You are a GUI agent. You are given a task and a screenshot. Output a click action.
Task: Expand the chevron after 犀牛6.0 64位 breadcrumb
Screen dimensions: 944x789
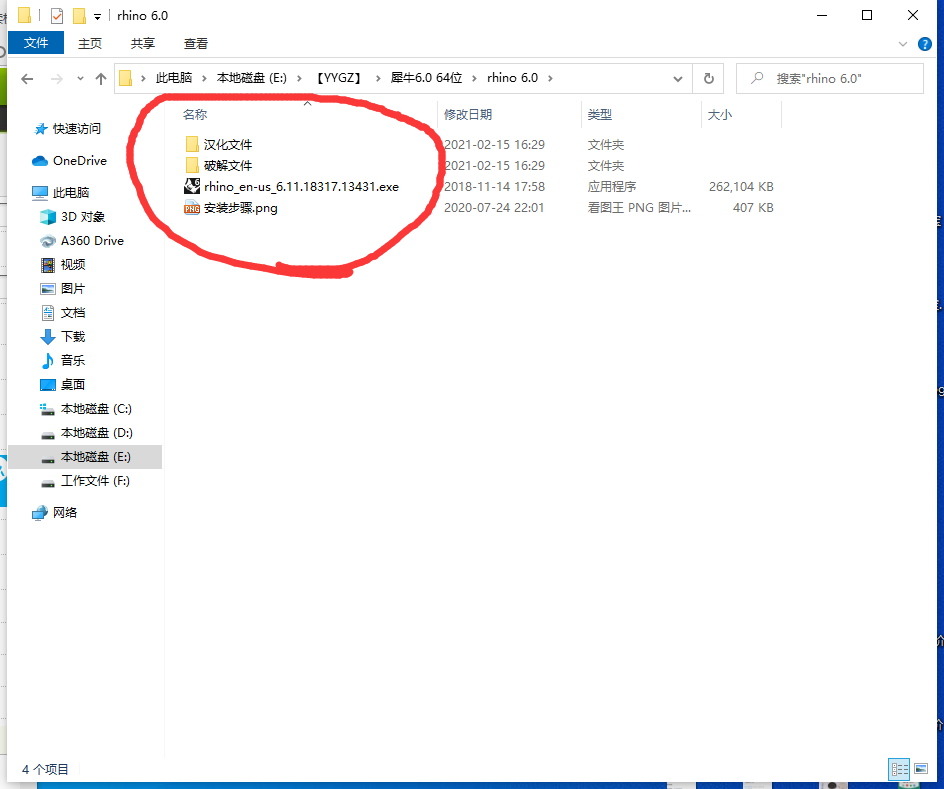coord(474,78)
